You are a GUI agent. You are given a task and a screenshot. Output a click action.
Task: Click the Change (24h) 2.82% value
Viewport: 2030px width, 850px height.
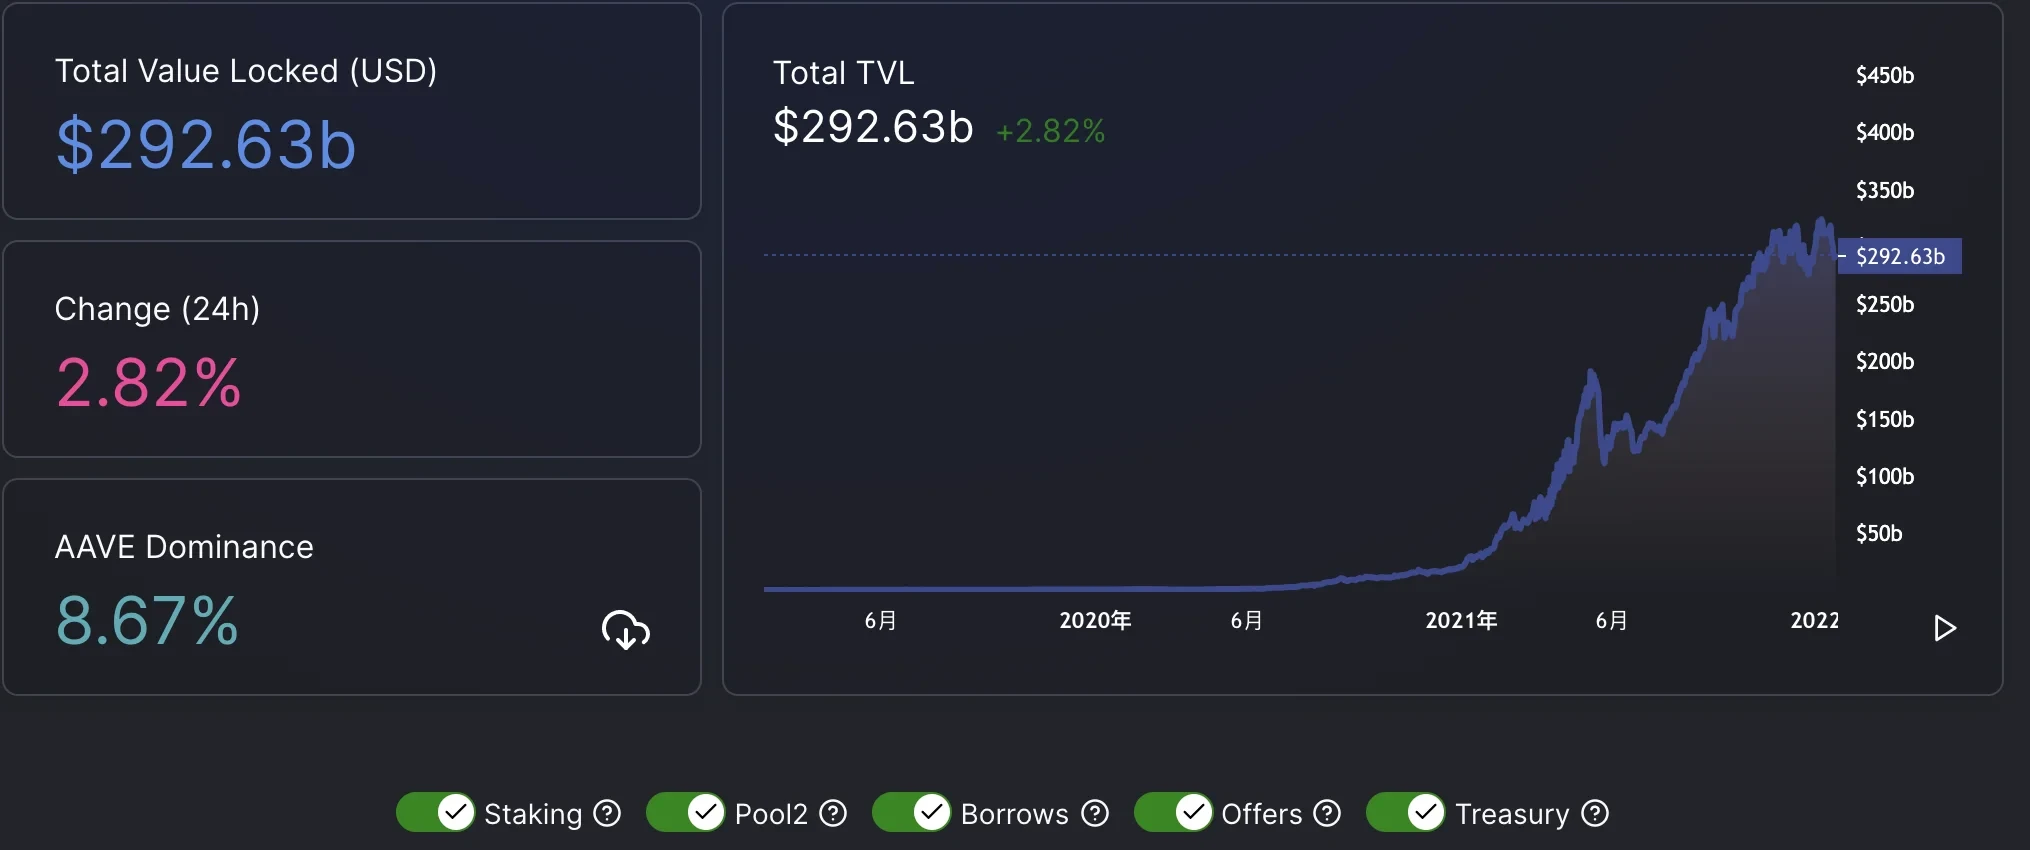tap(148, 383)
